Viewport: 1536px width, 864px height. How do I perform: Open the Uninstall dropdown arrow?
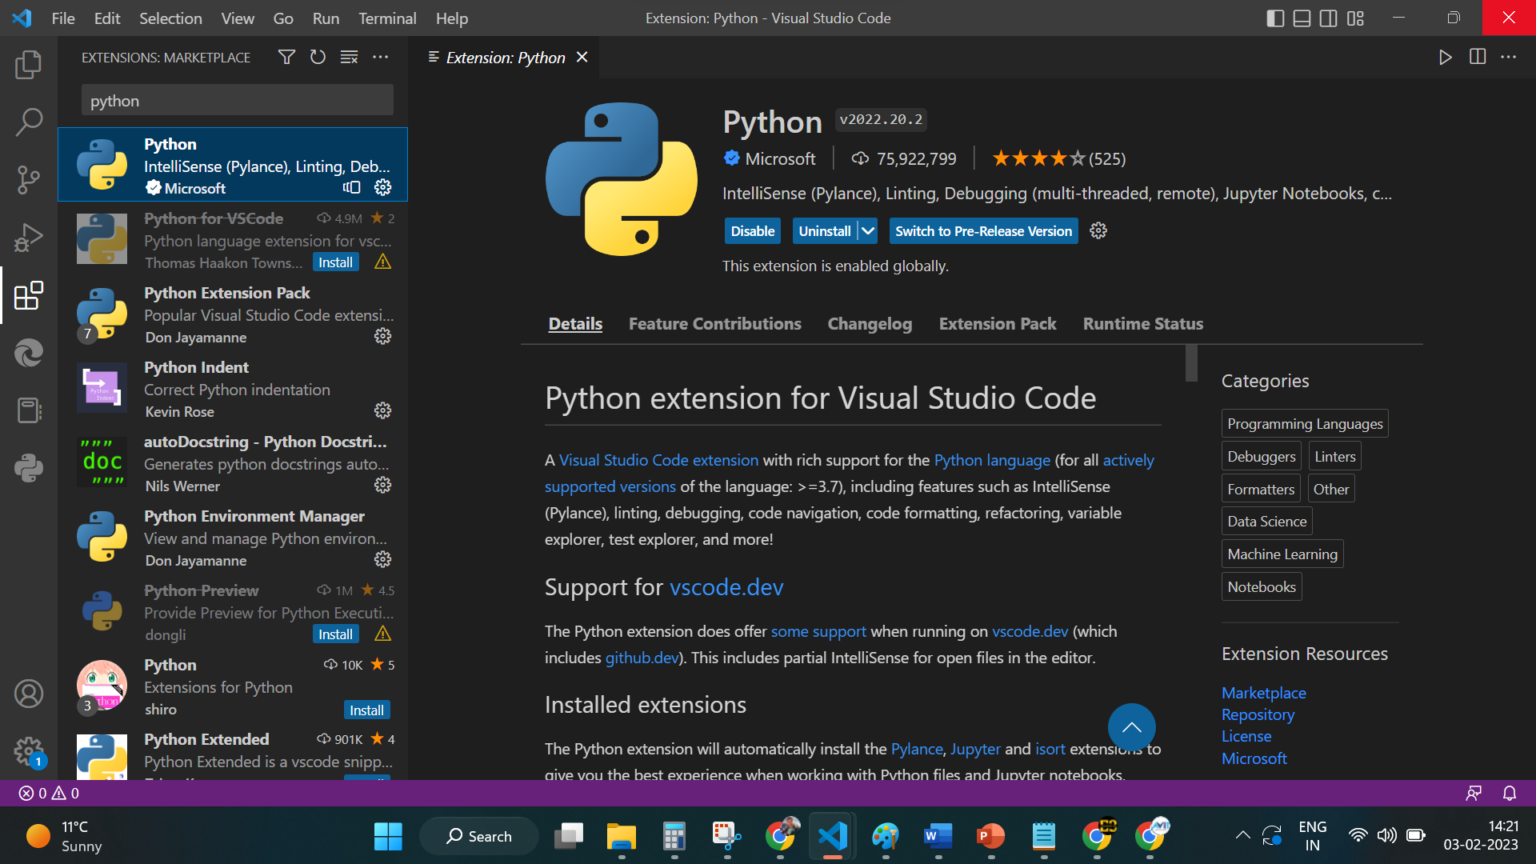point(867,230)
